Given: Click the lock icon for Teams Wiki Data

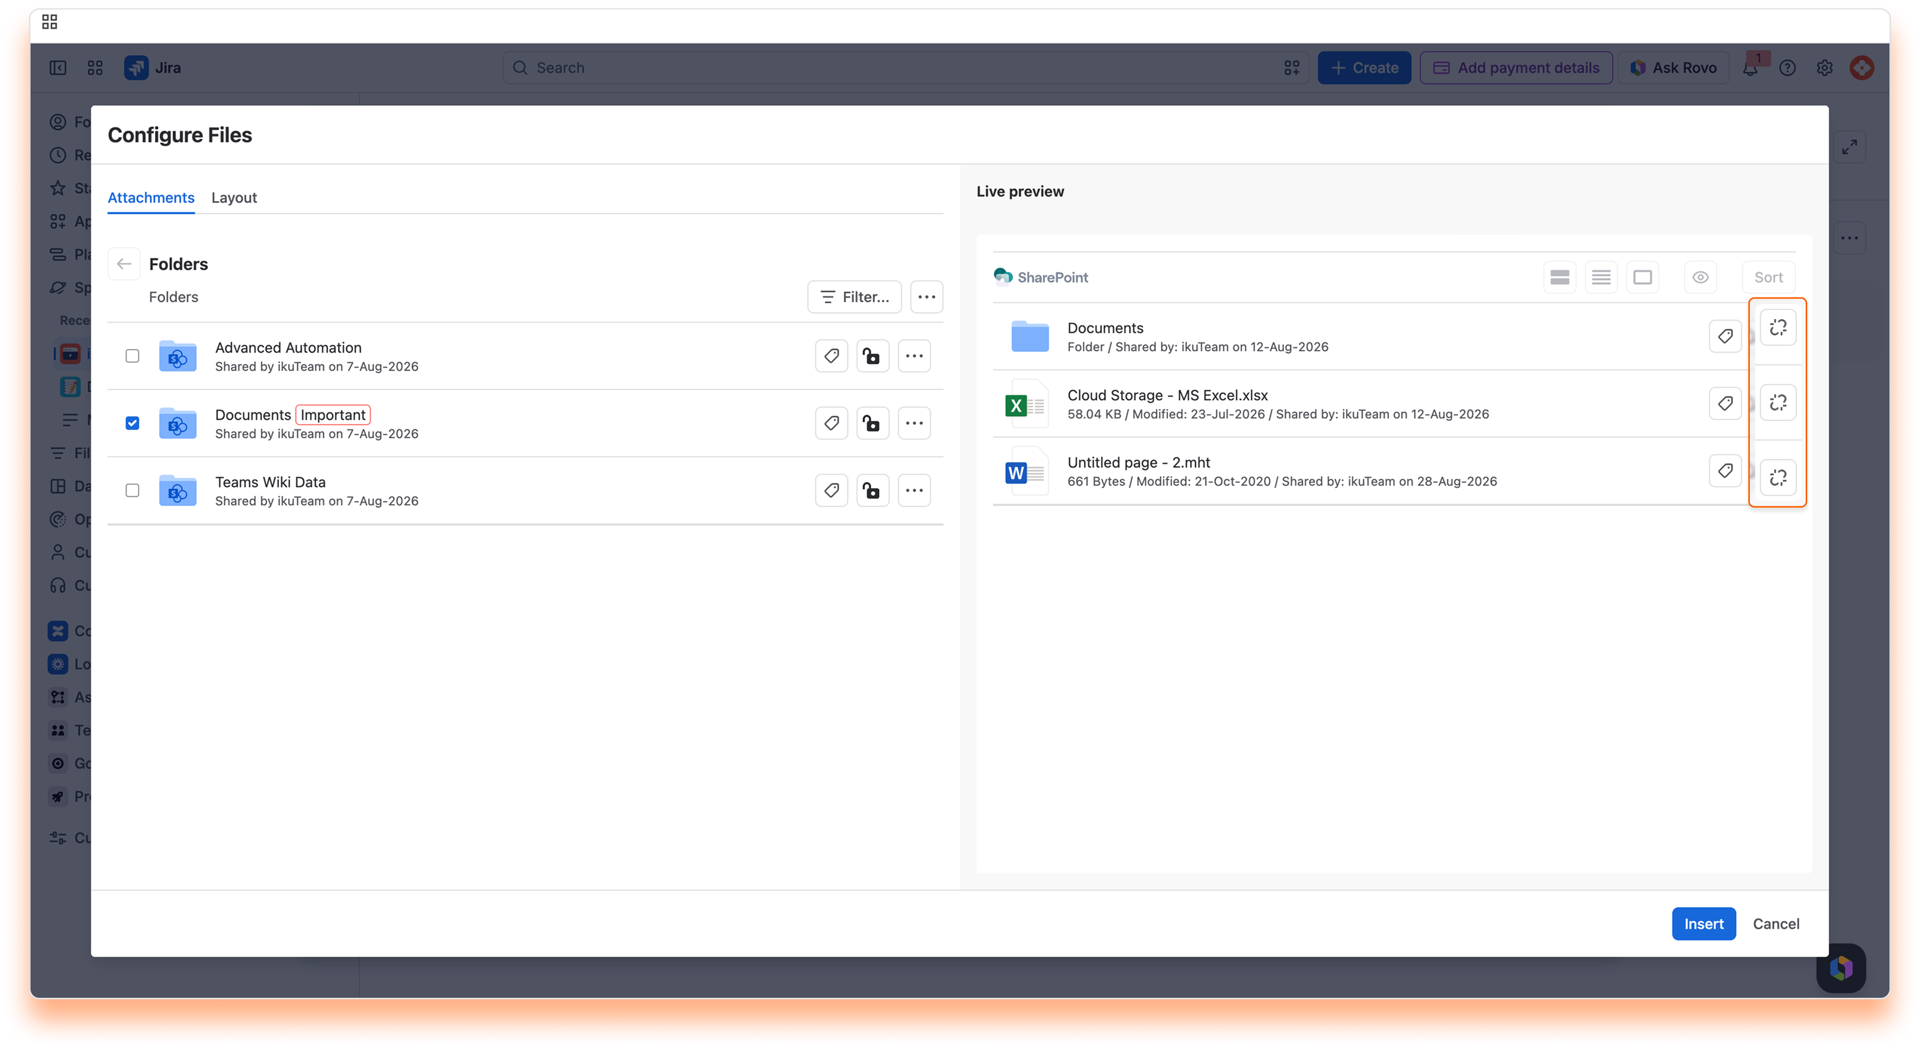Looking at the screenshot, I should tap(872, 490).
